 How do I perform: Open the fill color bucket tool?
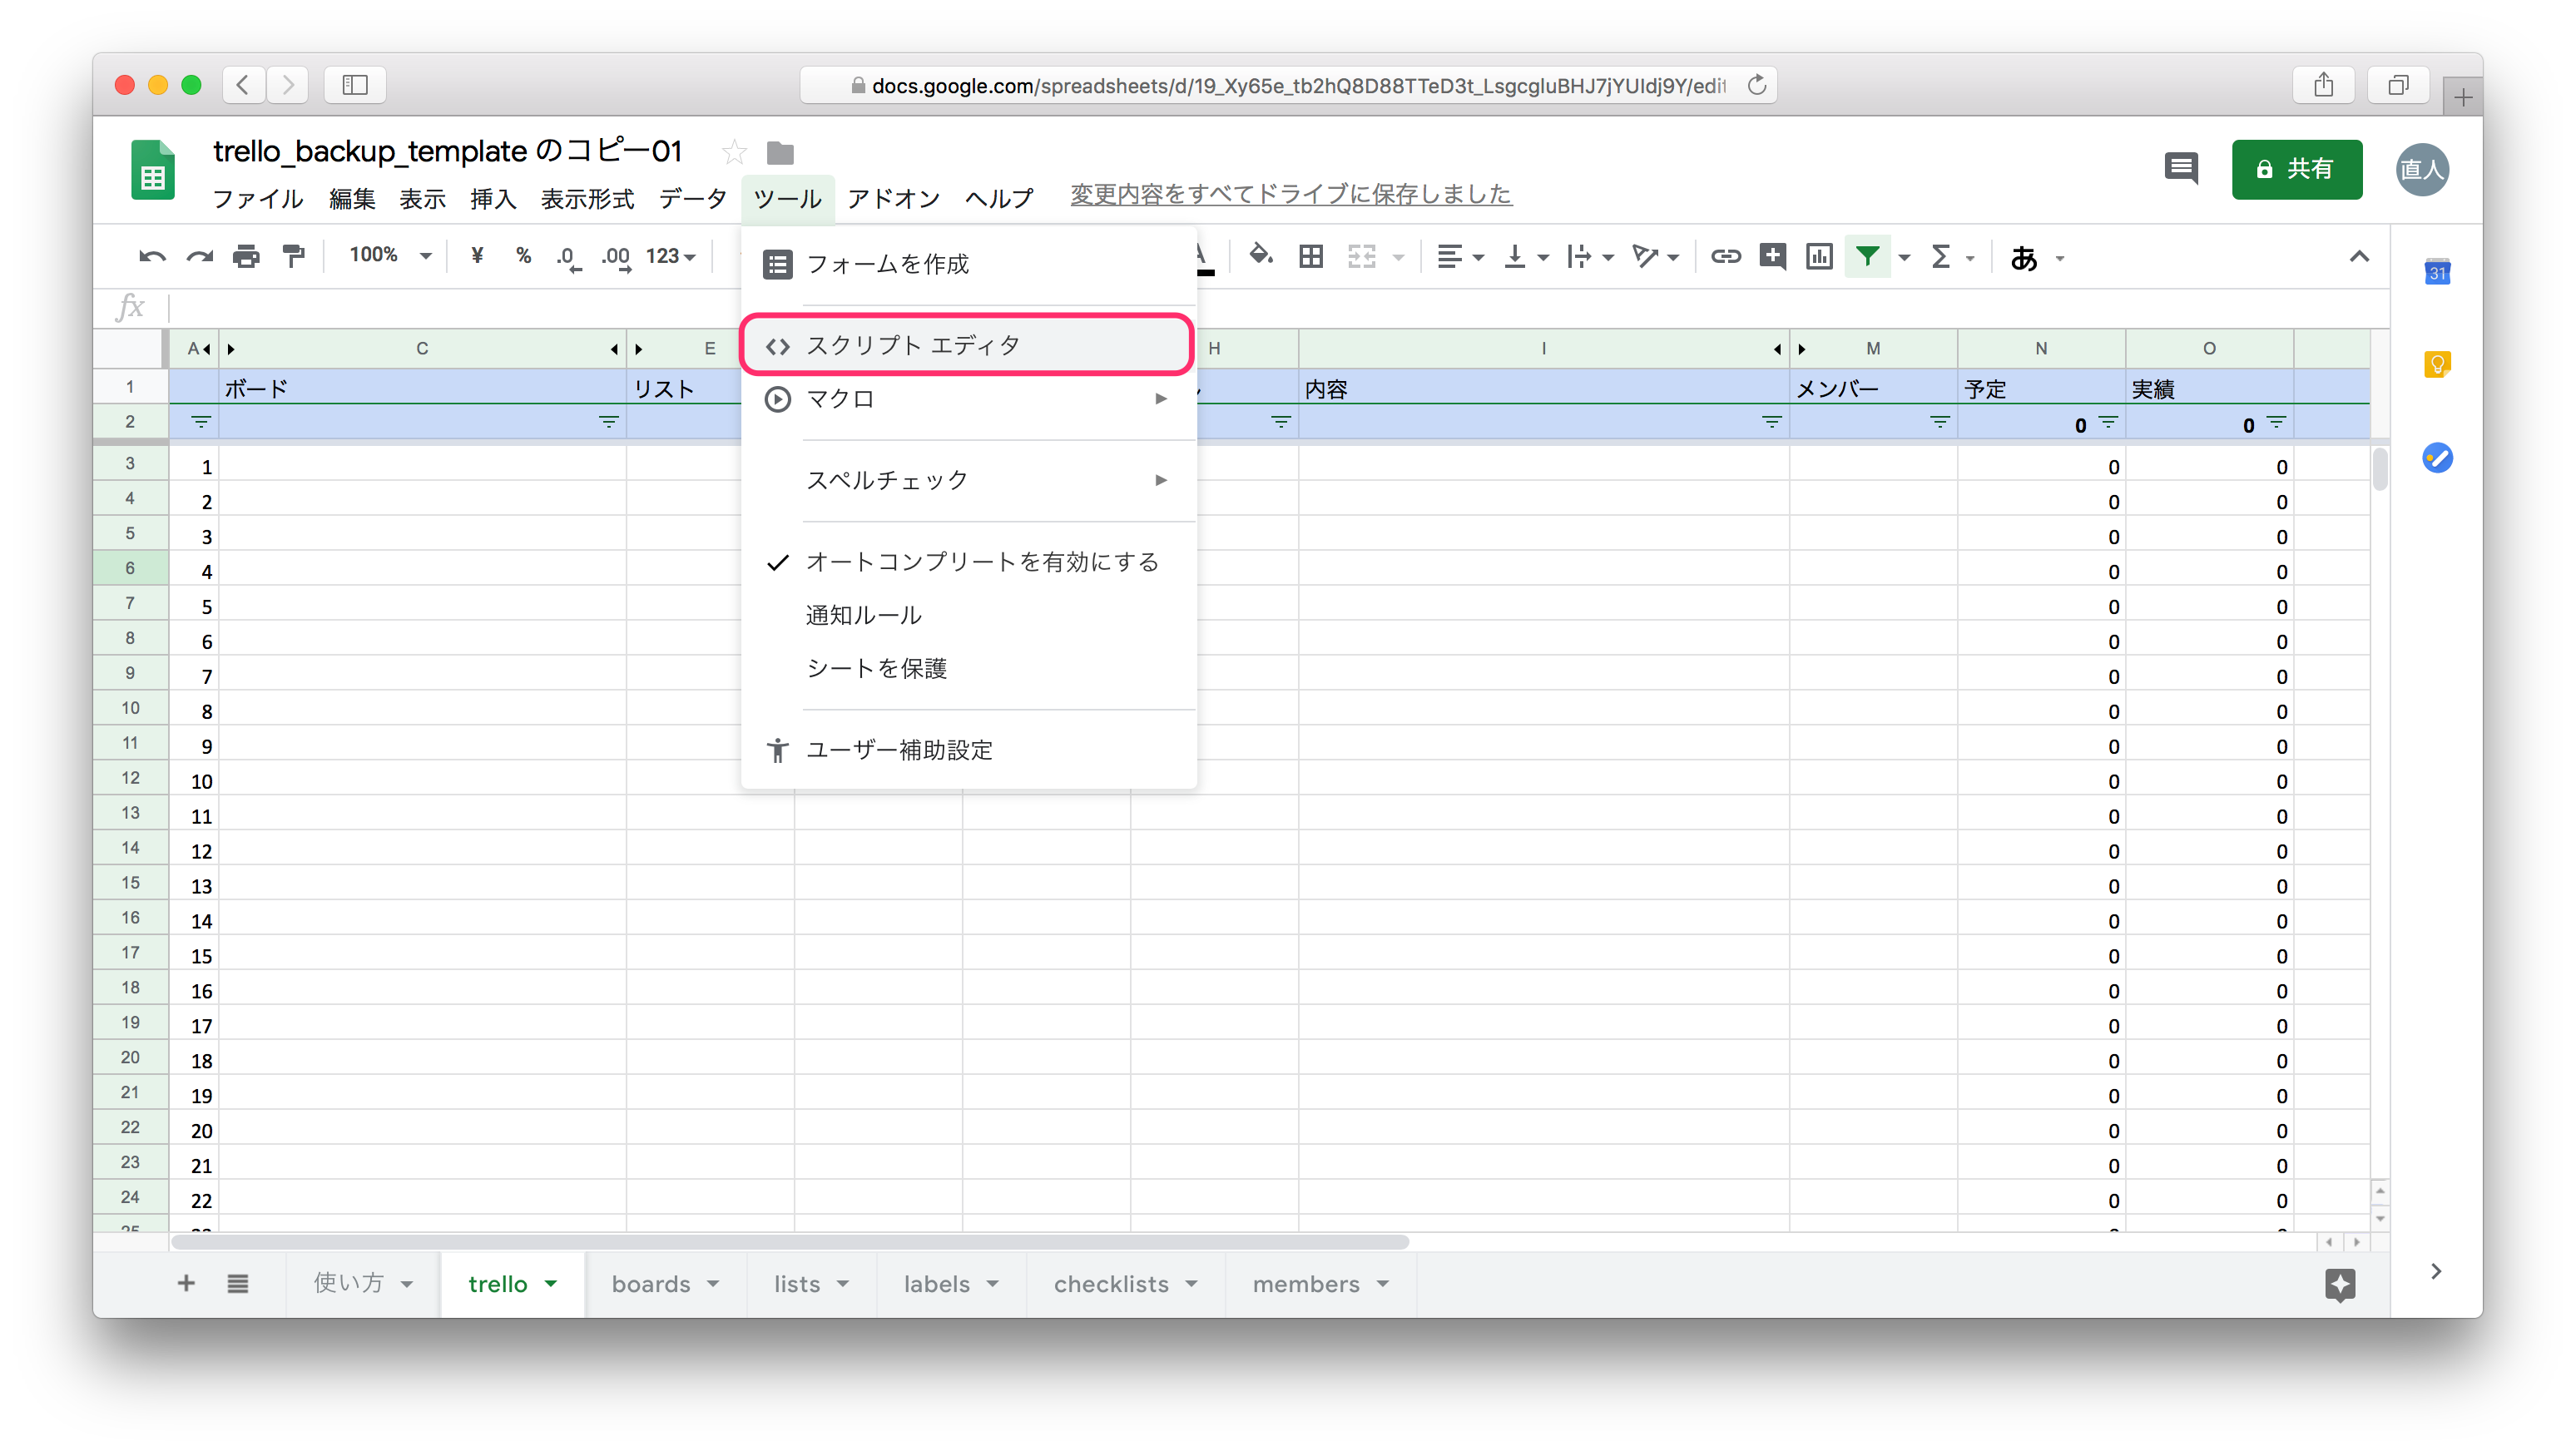[1261, 256]
